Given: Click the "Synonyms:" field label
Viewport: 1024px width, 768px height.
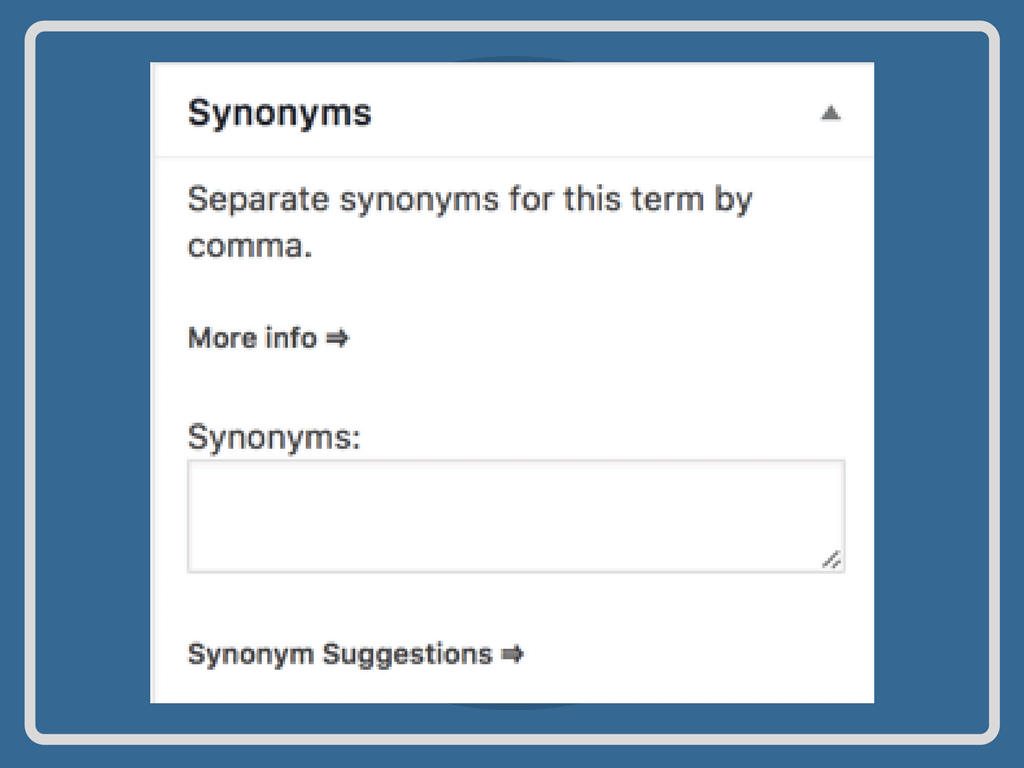Looking at the screenshot, I should (x=273, y=437).
